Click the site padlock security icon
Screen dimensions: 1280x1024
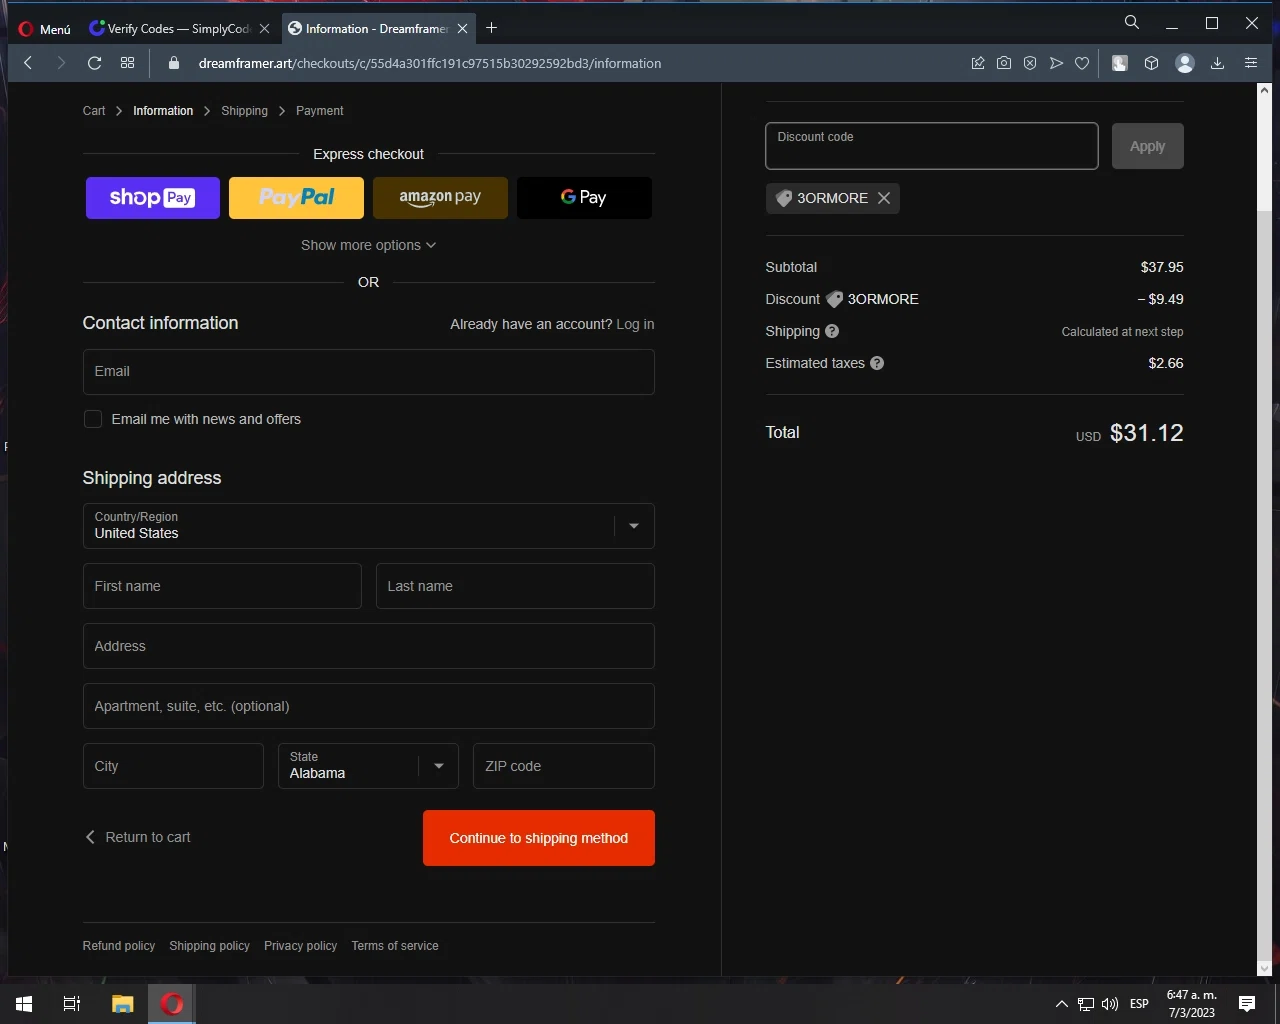click(174, 63)
